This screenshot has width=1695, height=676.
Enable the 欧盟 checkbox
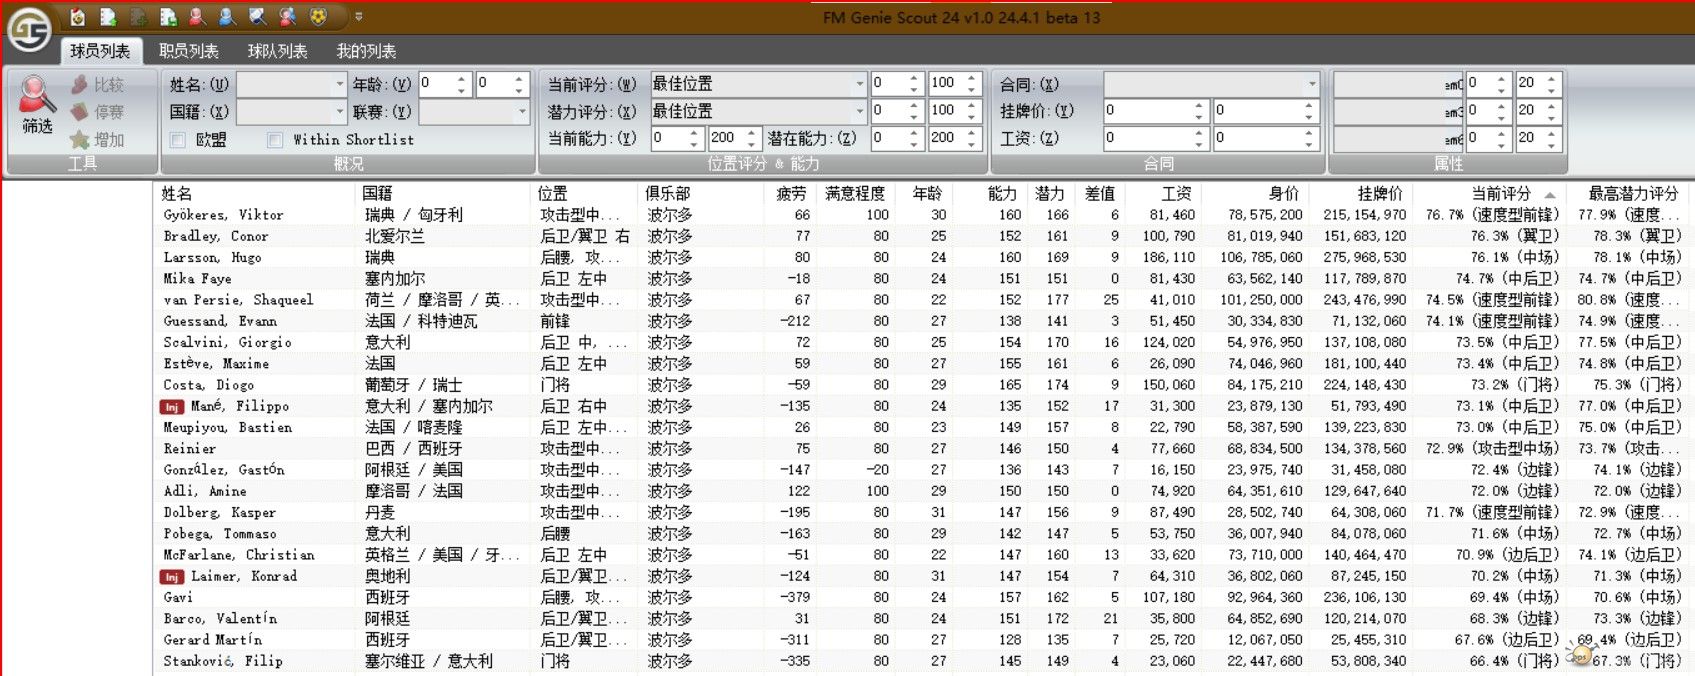178,140
